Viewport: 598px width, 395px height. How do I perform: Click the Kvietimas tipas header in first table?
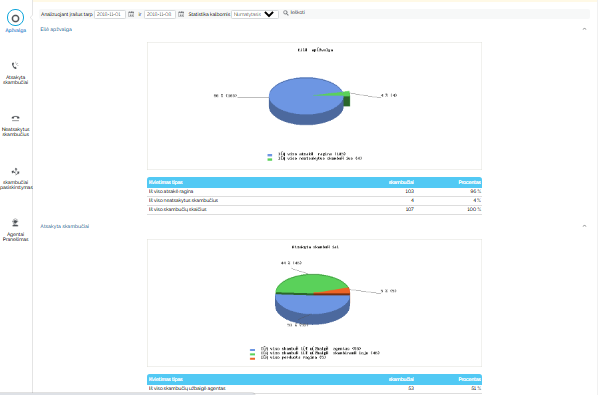(x=166, y=182)
